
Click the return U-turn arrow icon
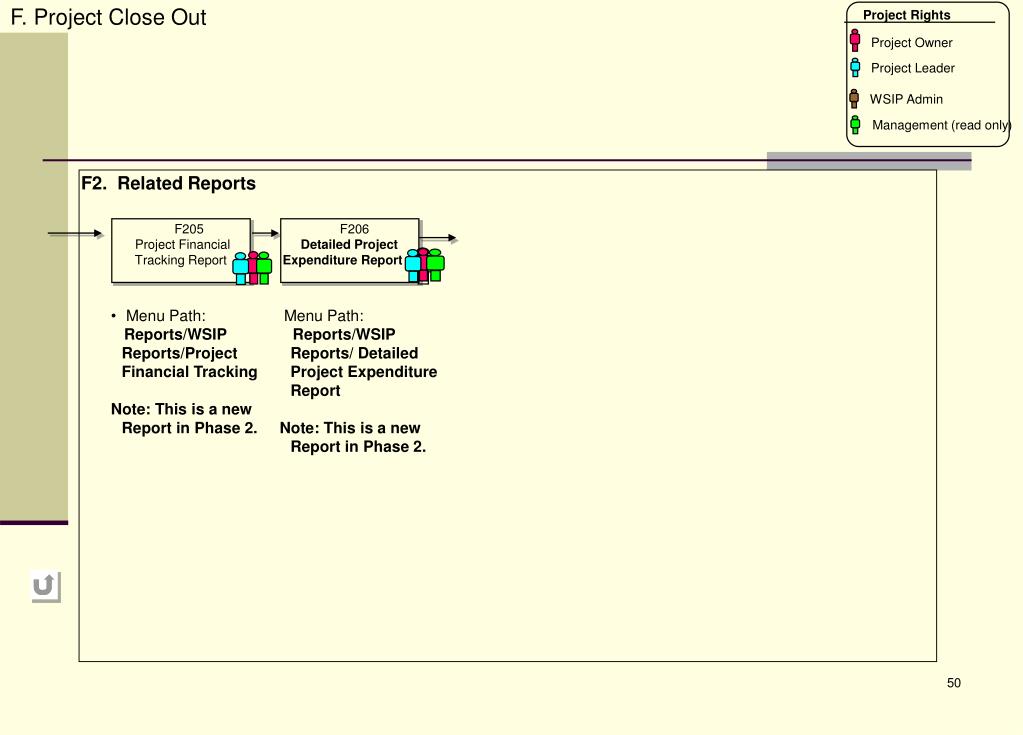(x=46, y=586)
